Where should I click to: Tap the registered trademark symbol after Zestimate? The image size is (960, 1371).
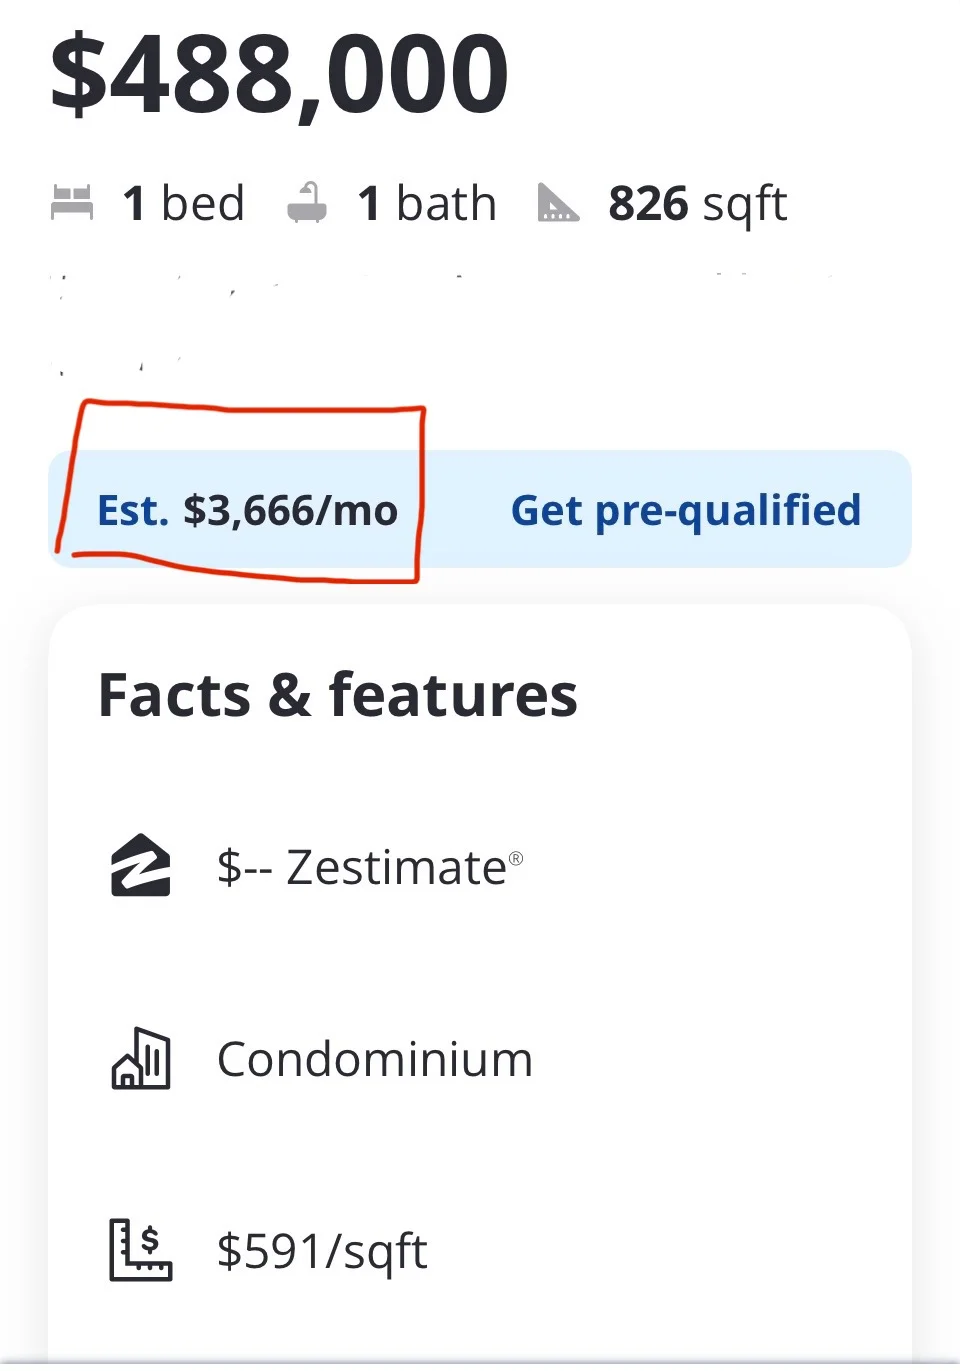[x=516, y=858]
